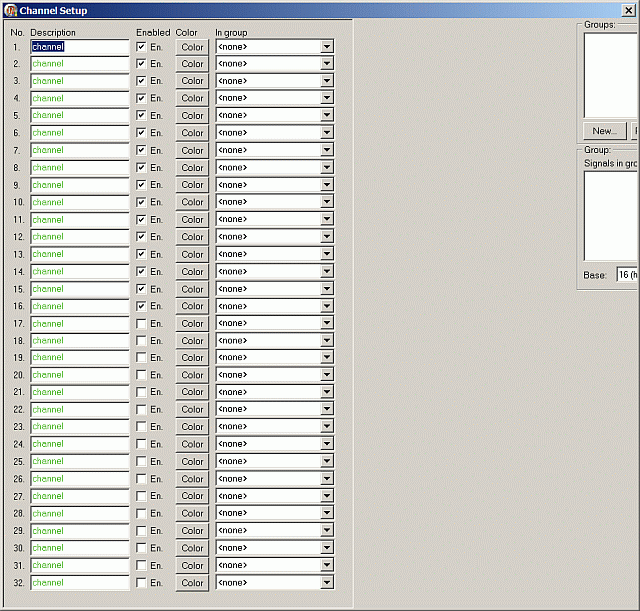
Task: Click the description field of channel 2
Action: click(80, 64)
